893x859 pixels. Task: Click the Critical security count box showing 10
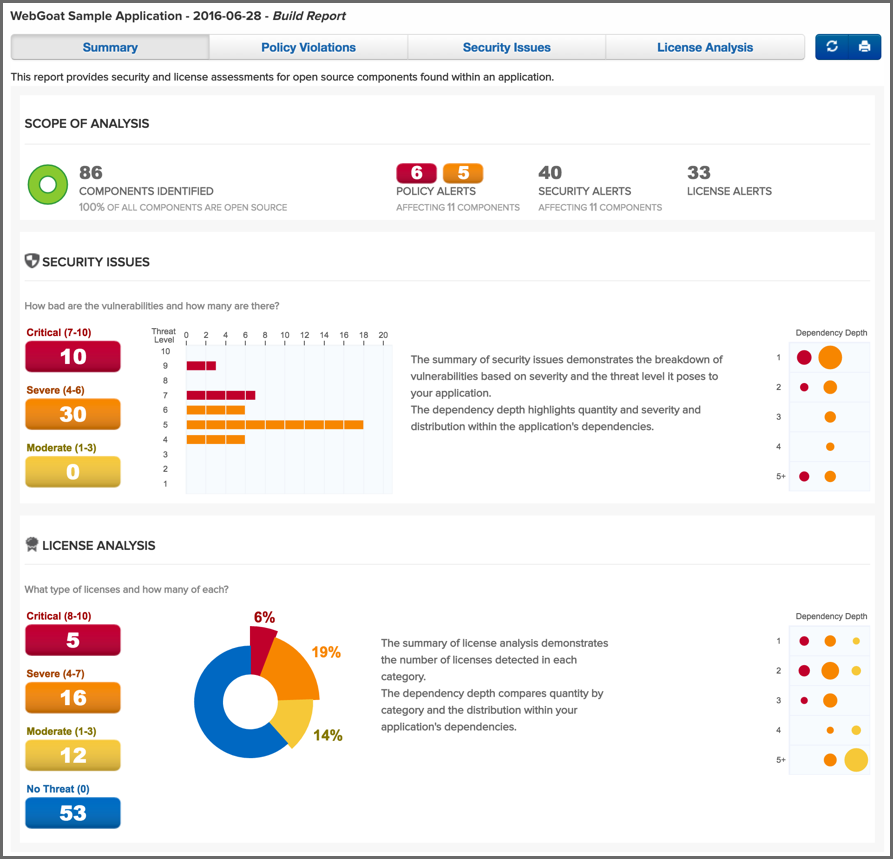pyautogui.click(x=73, y=357)
